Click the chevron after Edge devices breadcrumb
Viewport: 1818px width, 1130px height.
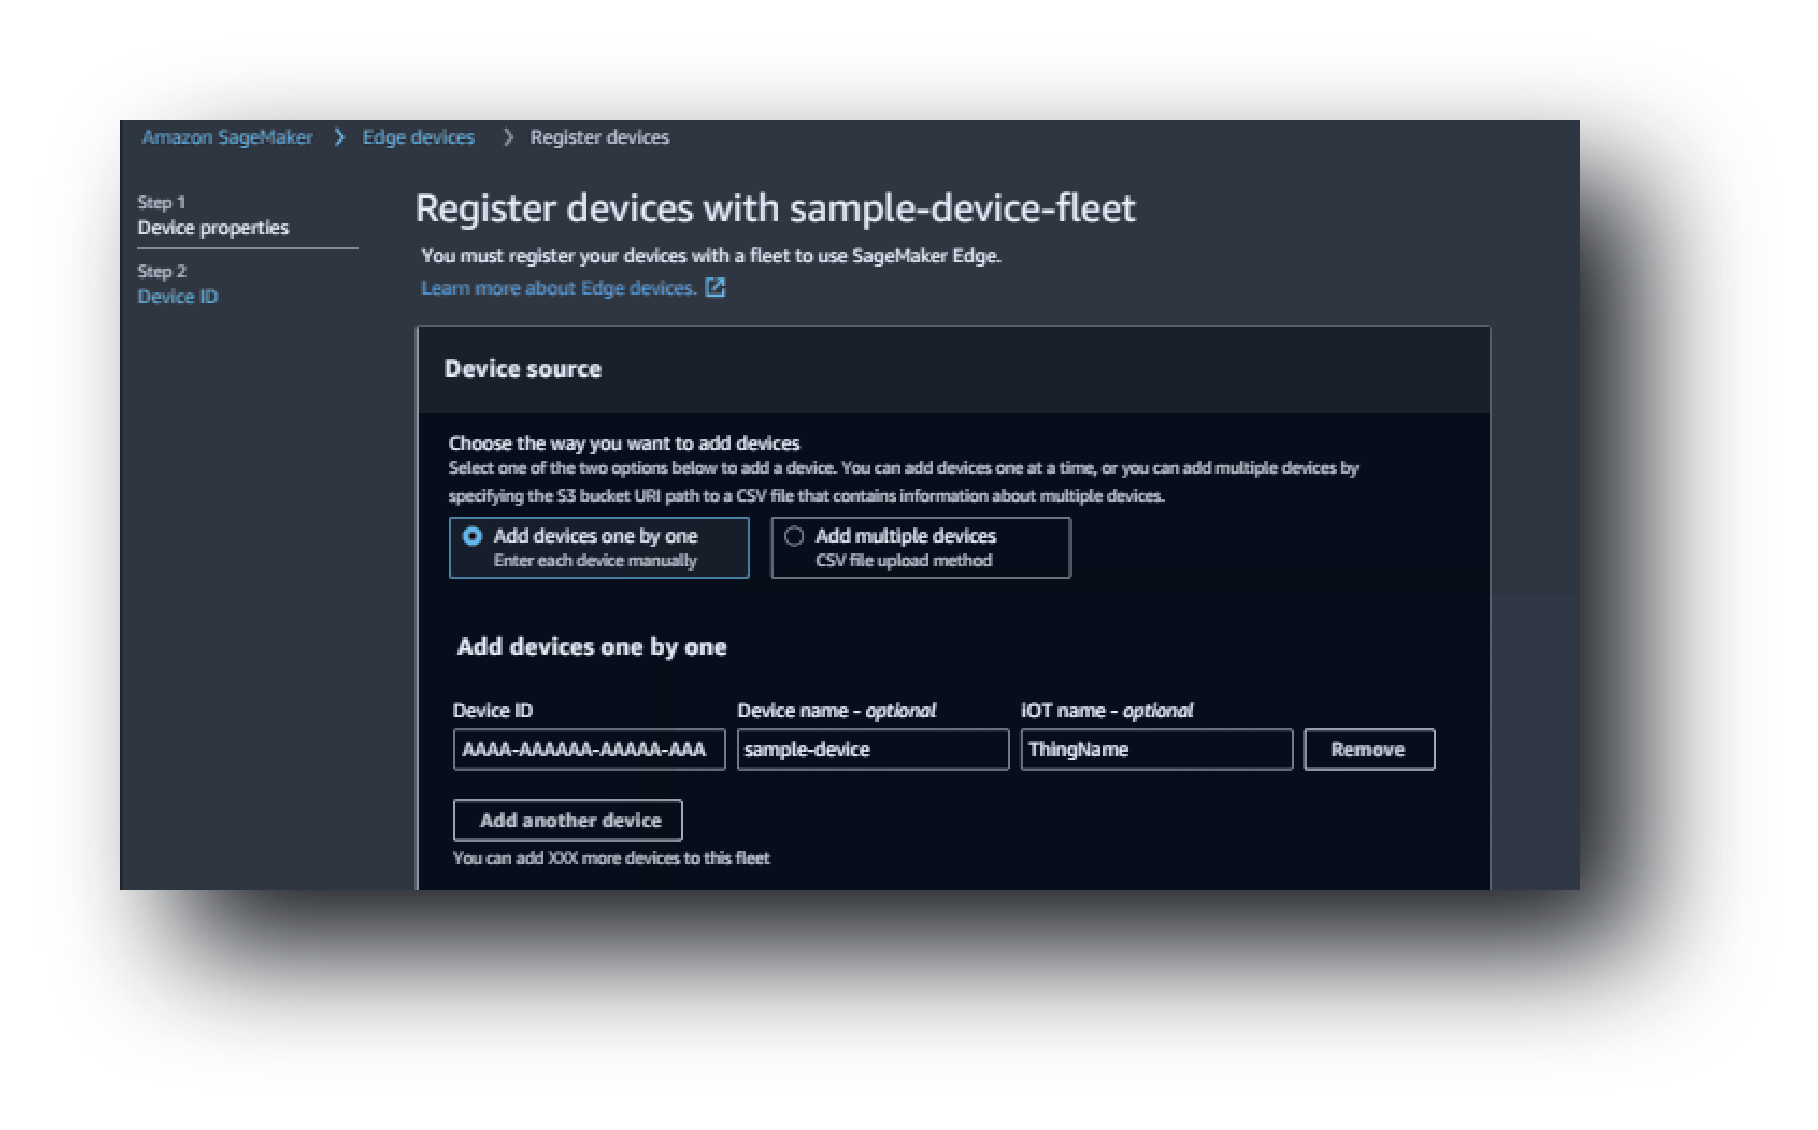[508, 138]
